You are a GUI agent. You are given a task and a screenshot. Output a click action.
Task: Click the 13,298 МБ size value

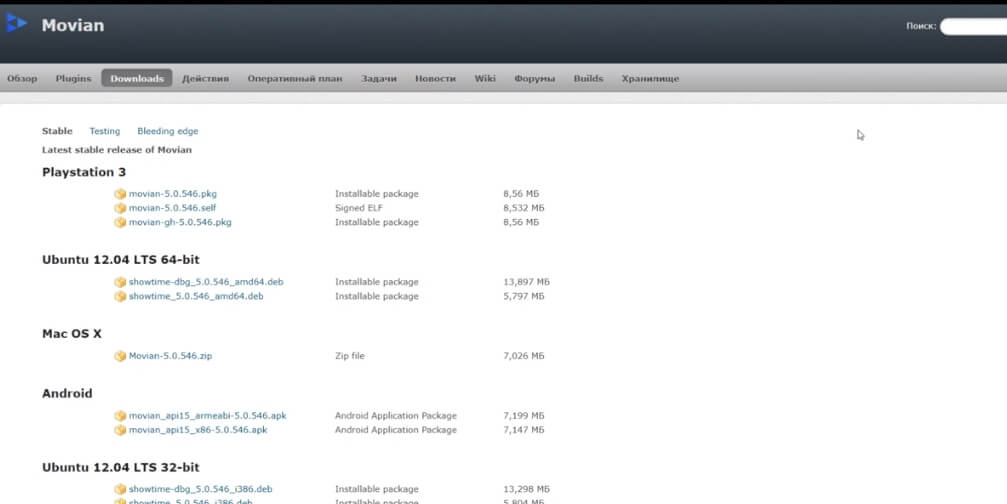pos(526,489)
